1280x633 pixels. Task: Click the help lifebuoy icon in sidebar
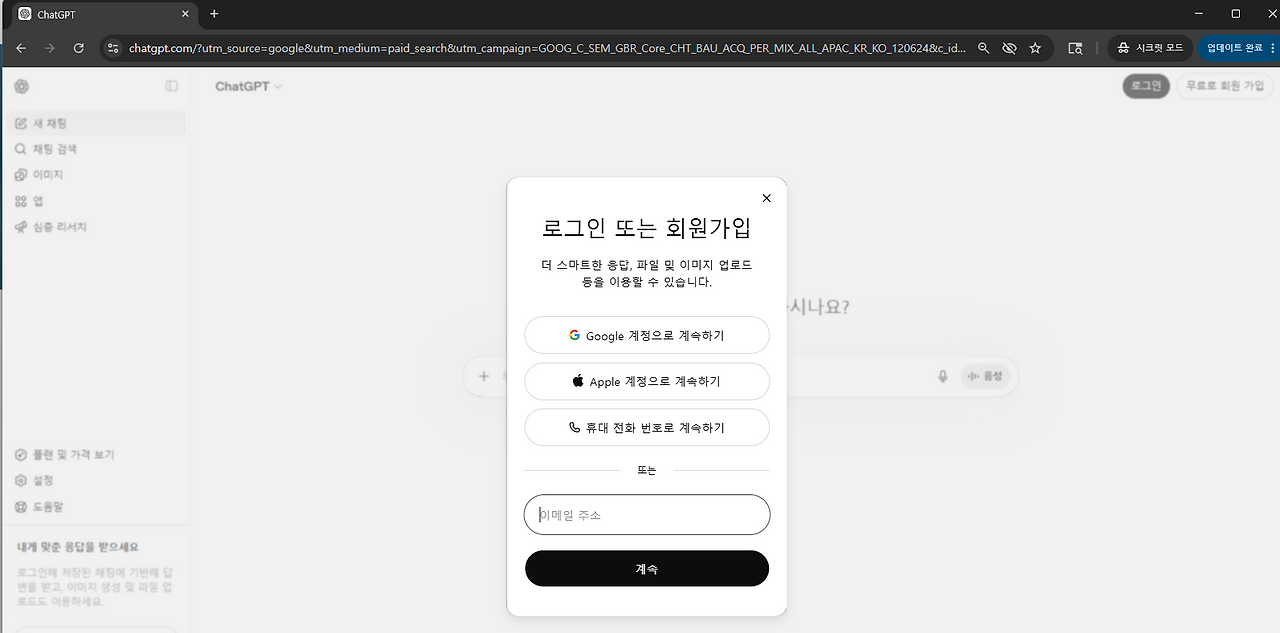tap(21, 506)
